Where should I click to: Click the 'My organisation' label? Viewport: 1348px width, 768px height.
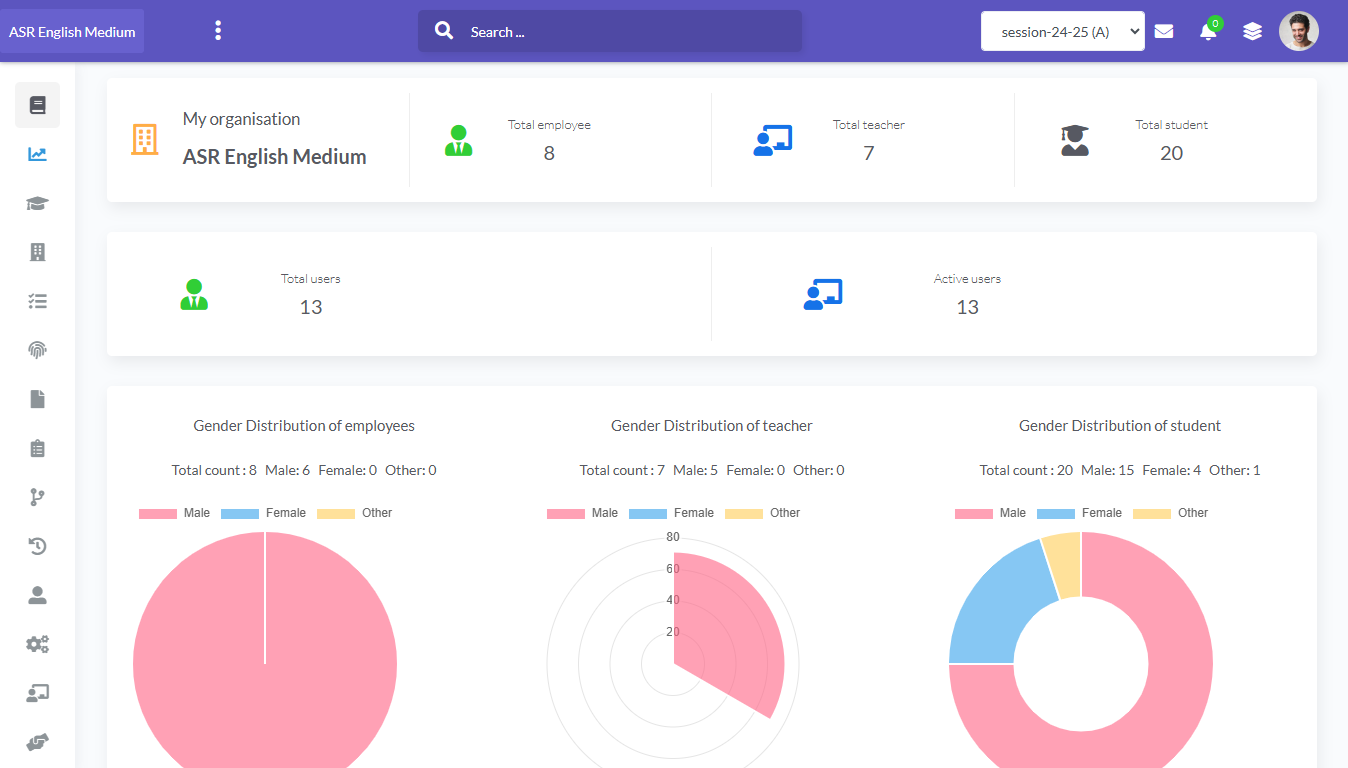coord(241,119)
